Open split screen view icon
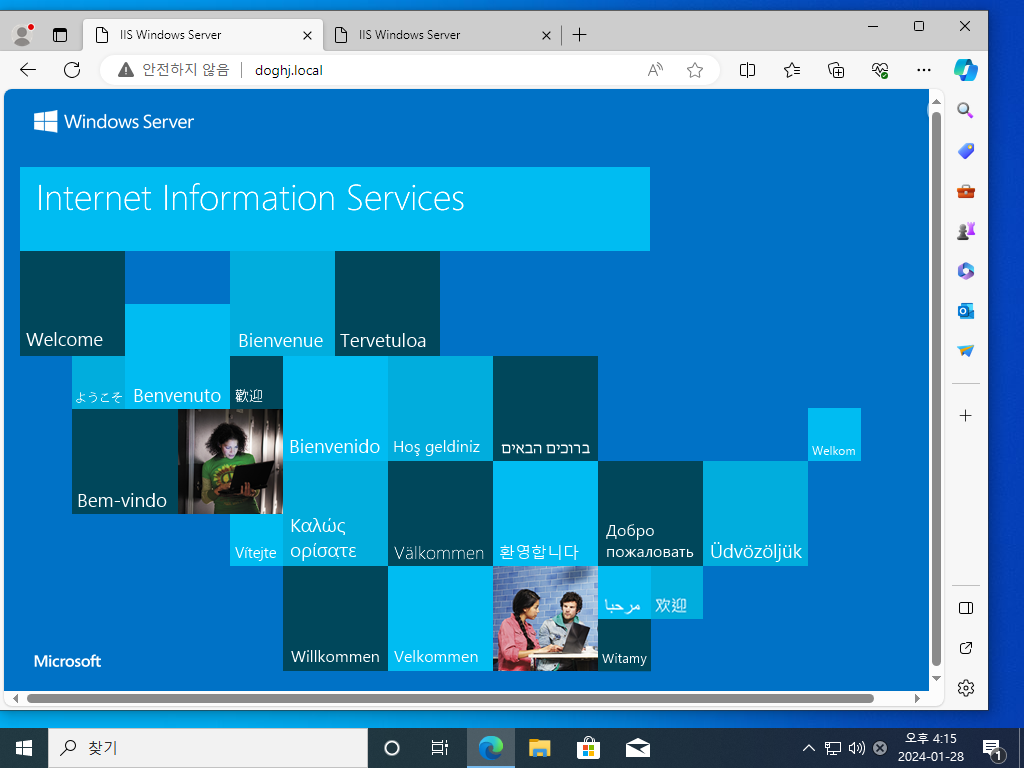The image size is (1024, 768). point(747,70)
